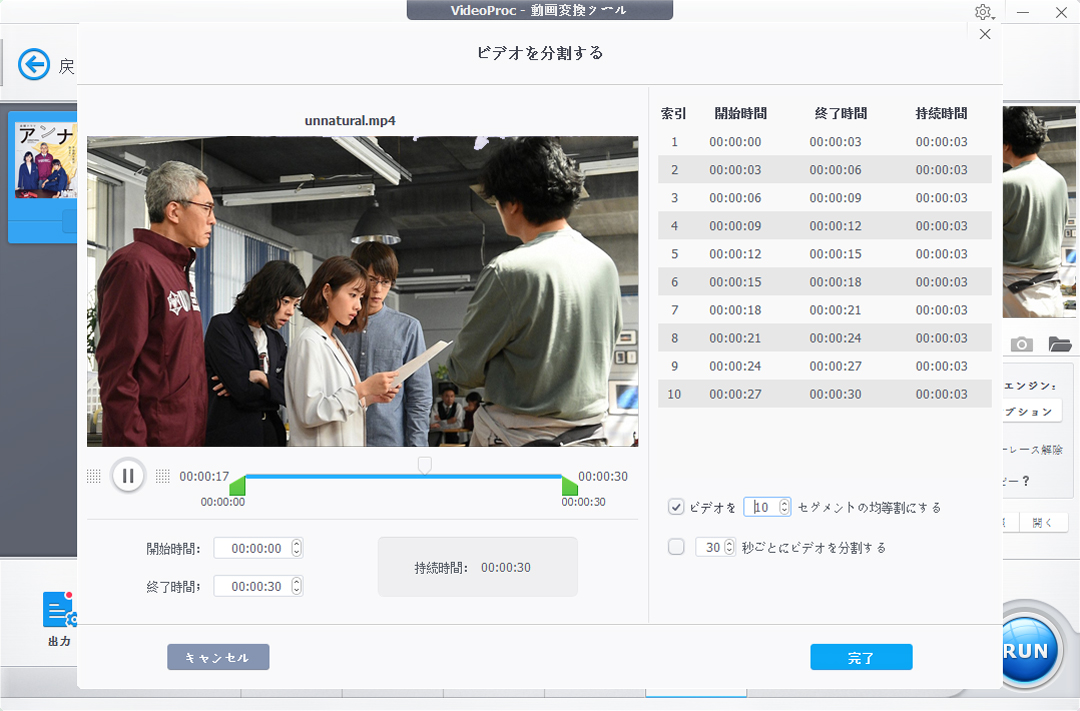Select segment row 5 starting 00:00:12

(824, 254)
